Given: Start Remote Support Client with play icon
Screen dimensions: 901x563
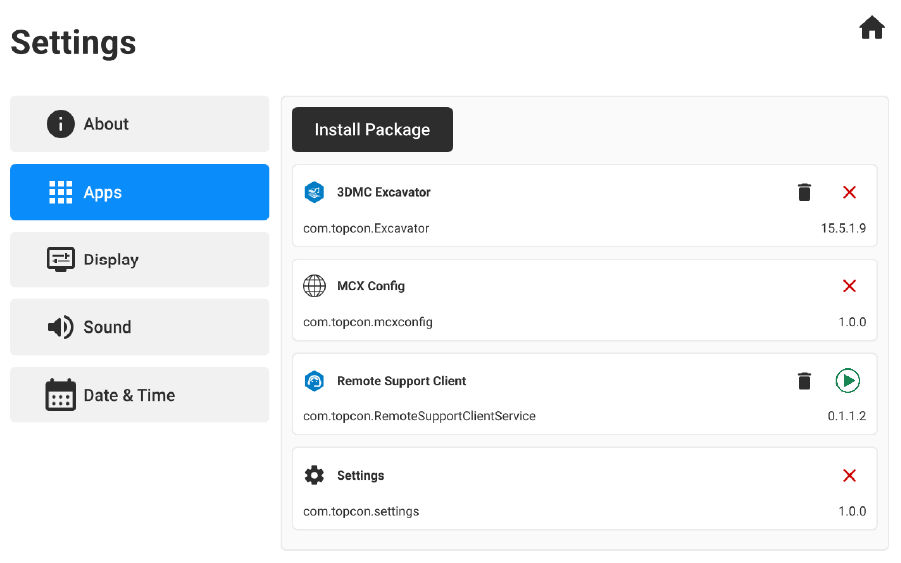Looking at the screenshot, I should click(x=848, y=381).
